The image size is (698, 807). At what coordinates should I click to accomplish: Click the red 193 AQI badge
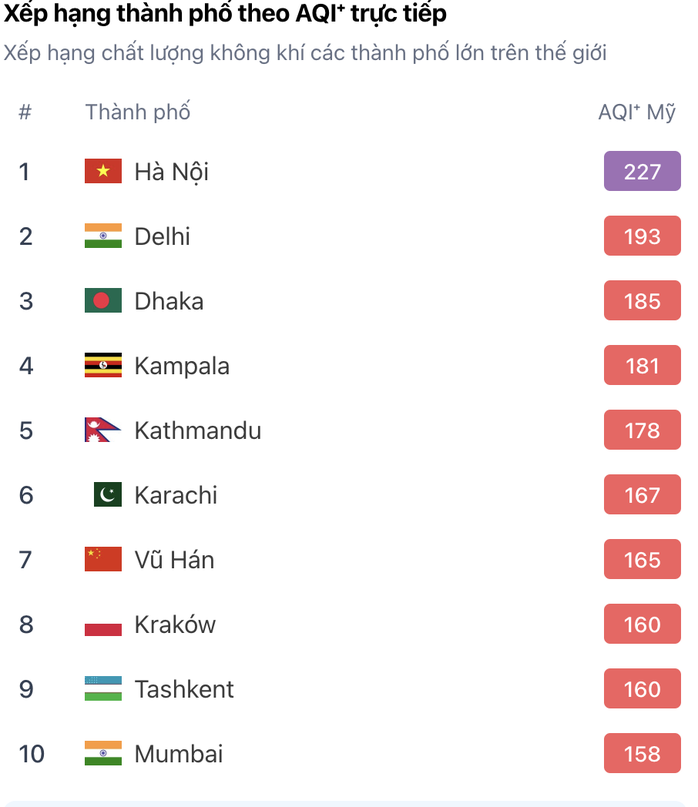tap(642, 236)
